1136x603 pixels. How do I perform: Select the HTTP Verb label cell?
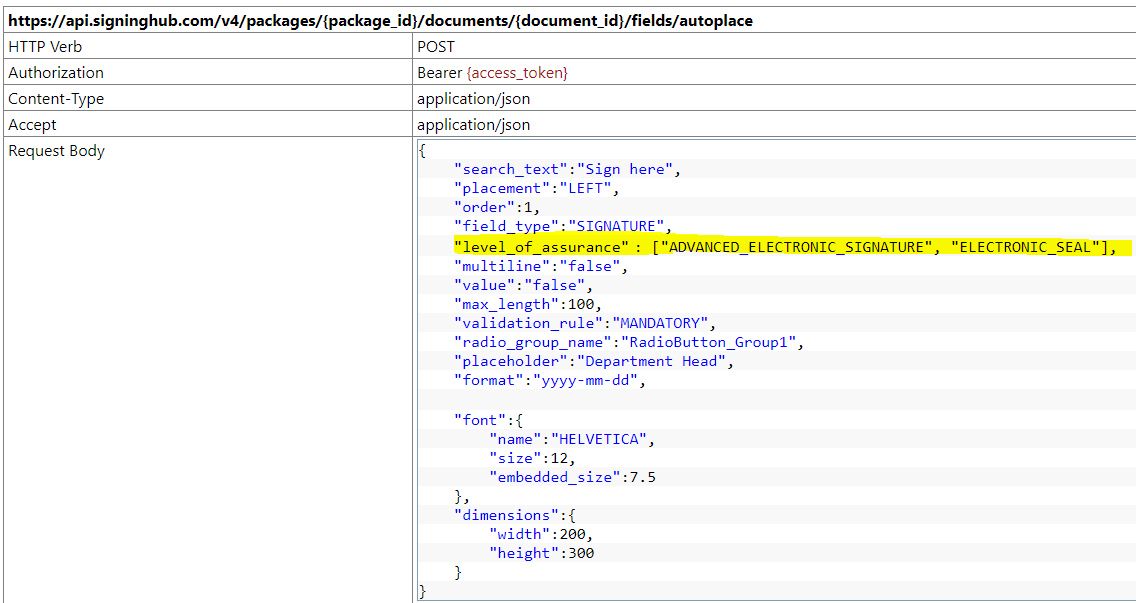click(x=45, y=47)
